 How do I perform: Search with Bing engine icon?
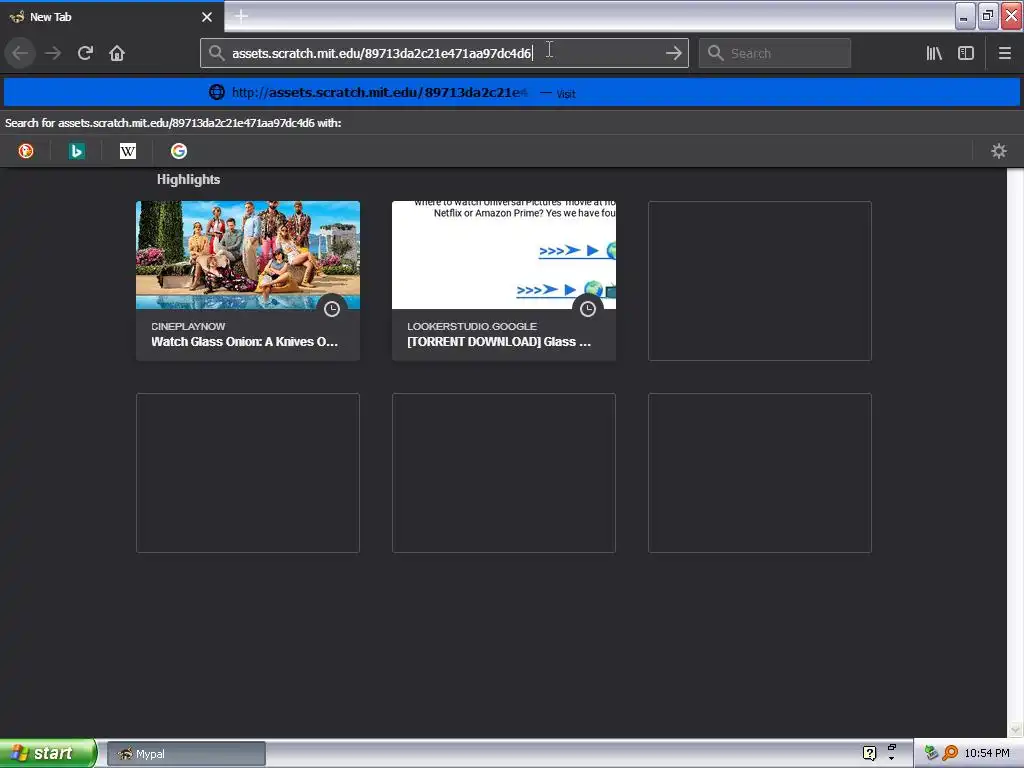click(76, 152)
